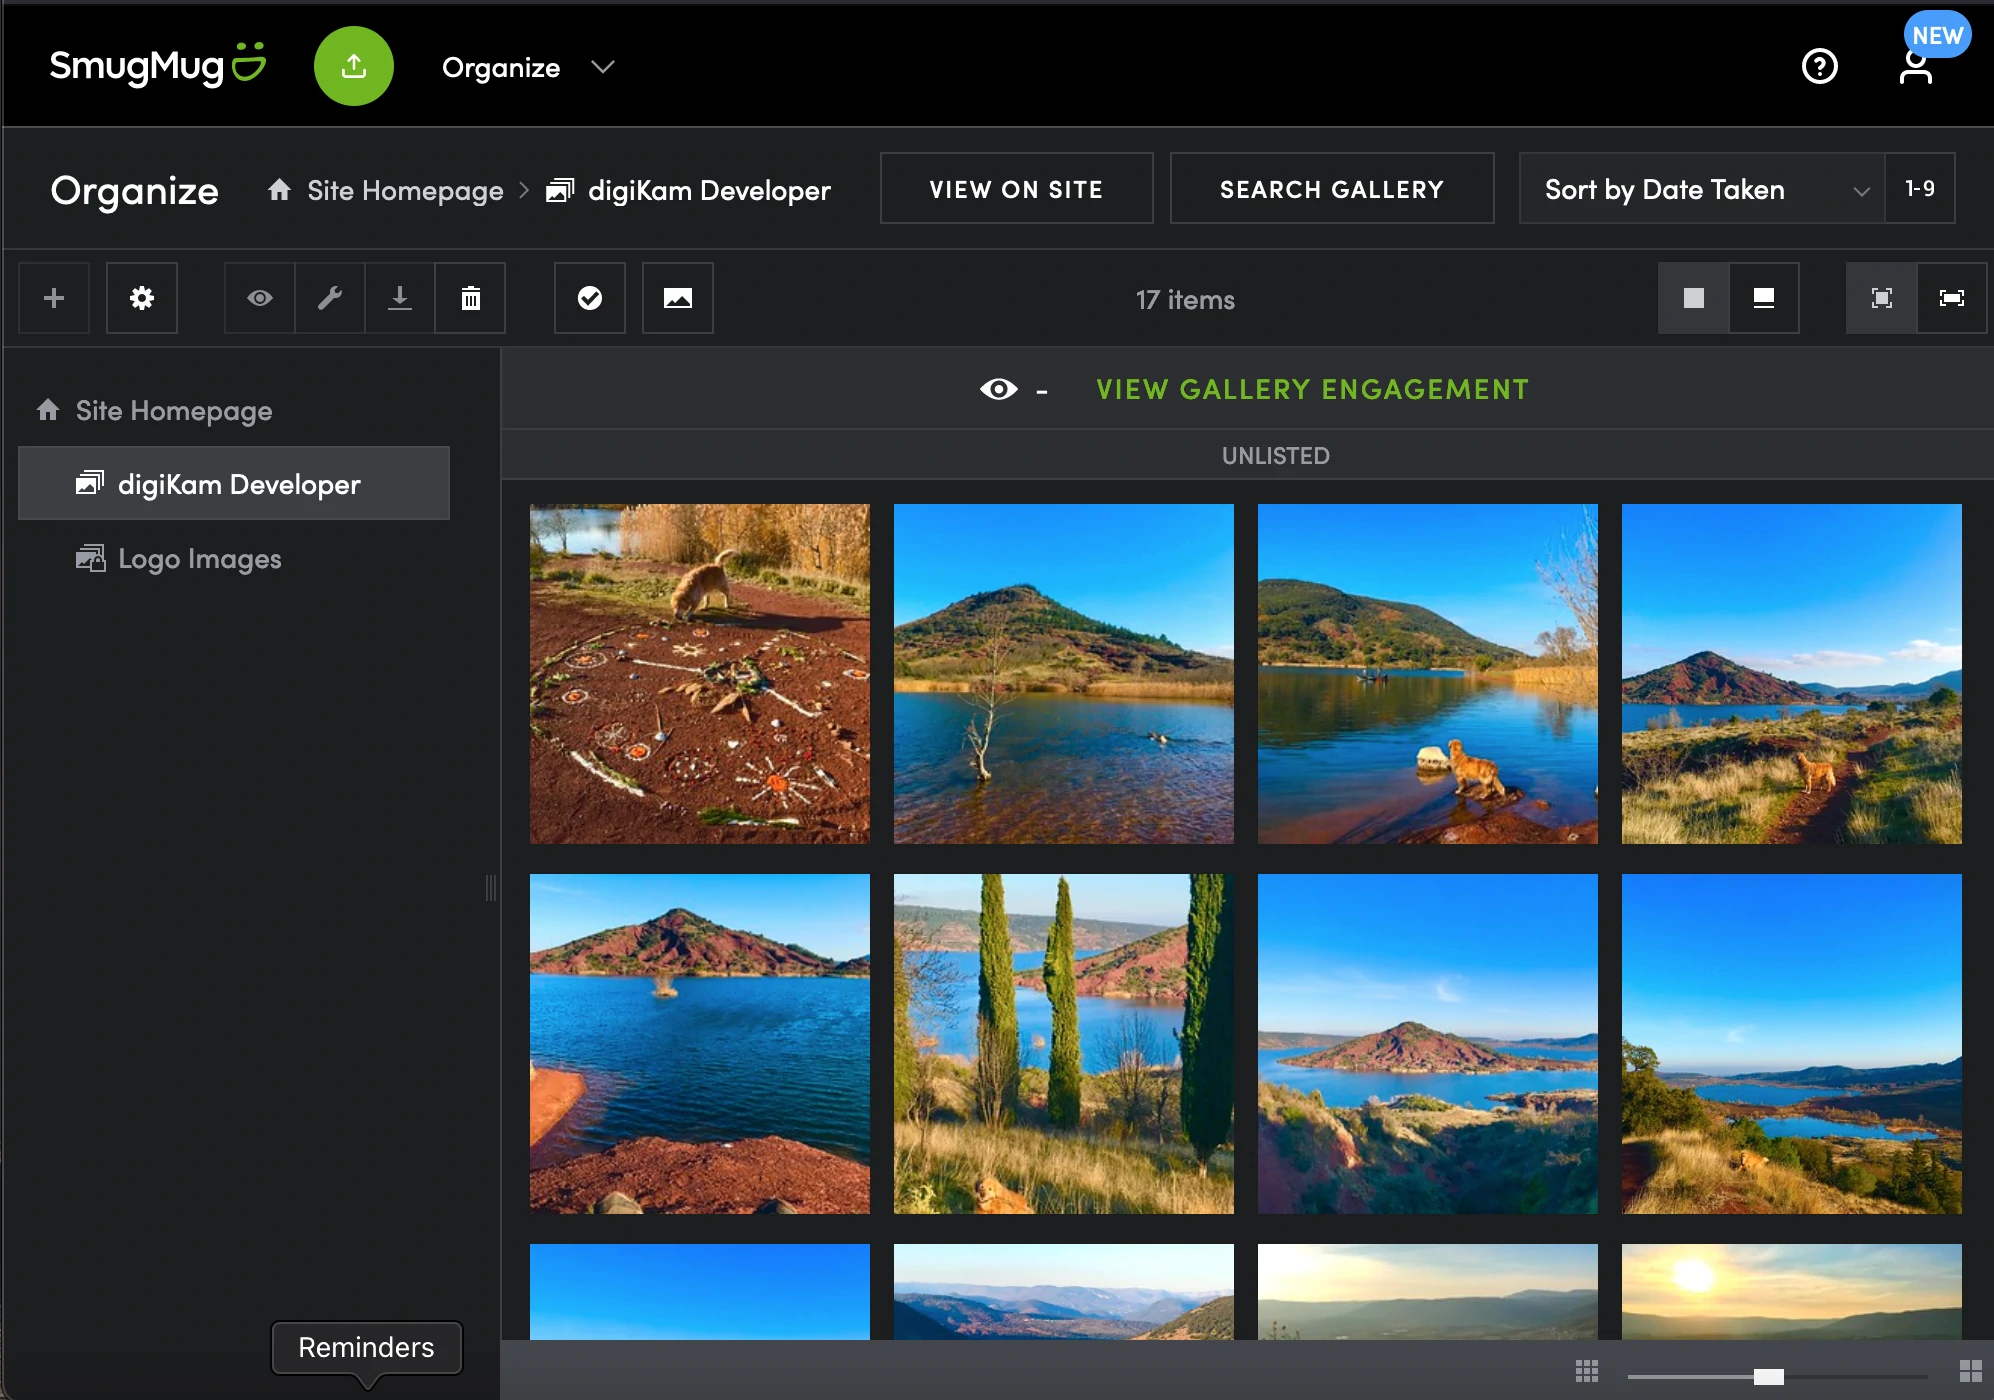The height and width of the screenshot is (1400, 1994).
Task: Open gallery settings gear icon
Action: 142,298
